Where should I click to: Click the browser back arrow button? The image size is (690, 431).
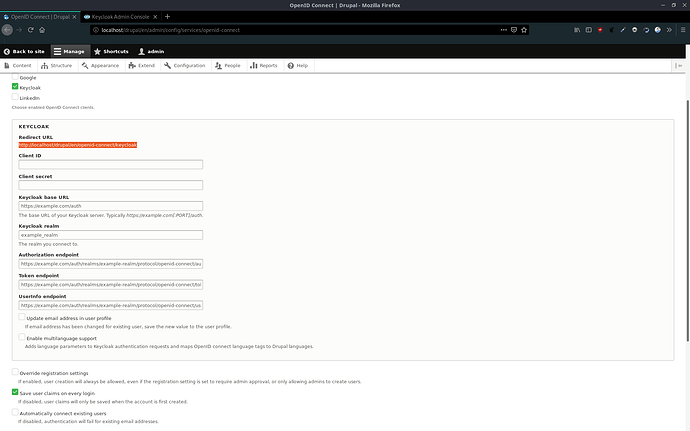pos(7,30)
